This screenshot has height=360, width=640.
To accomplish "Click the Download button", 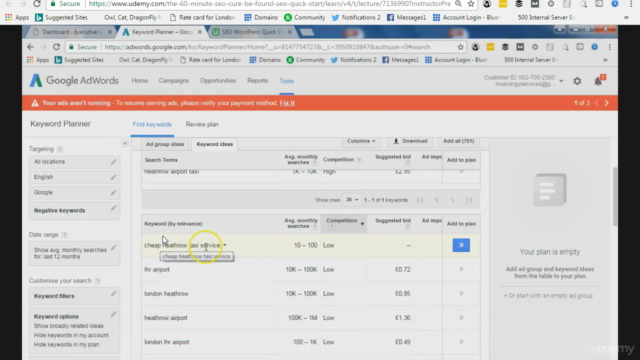I will [x=410, y=141].
